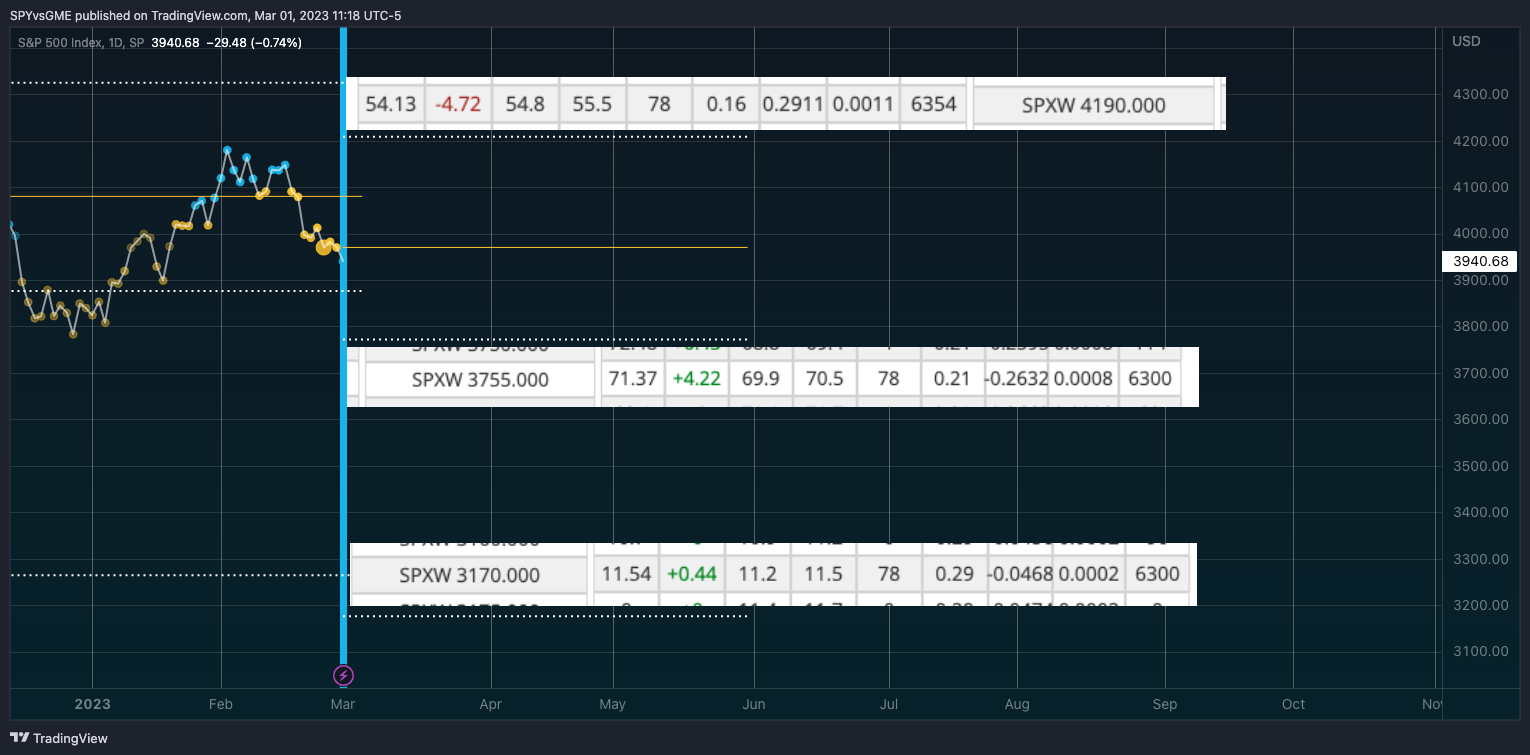Screen dimensions: 1530x755
Task: Click the orange horizontal price line
Action: point(186,196)
